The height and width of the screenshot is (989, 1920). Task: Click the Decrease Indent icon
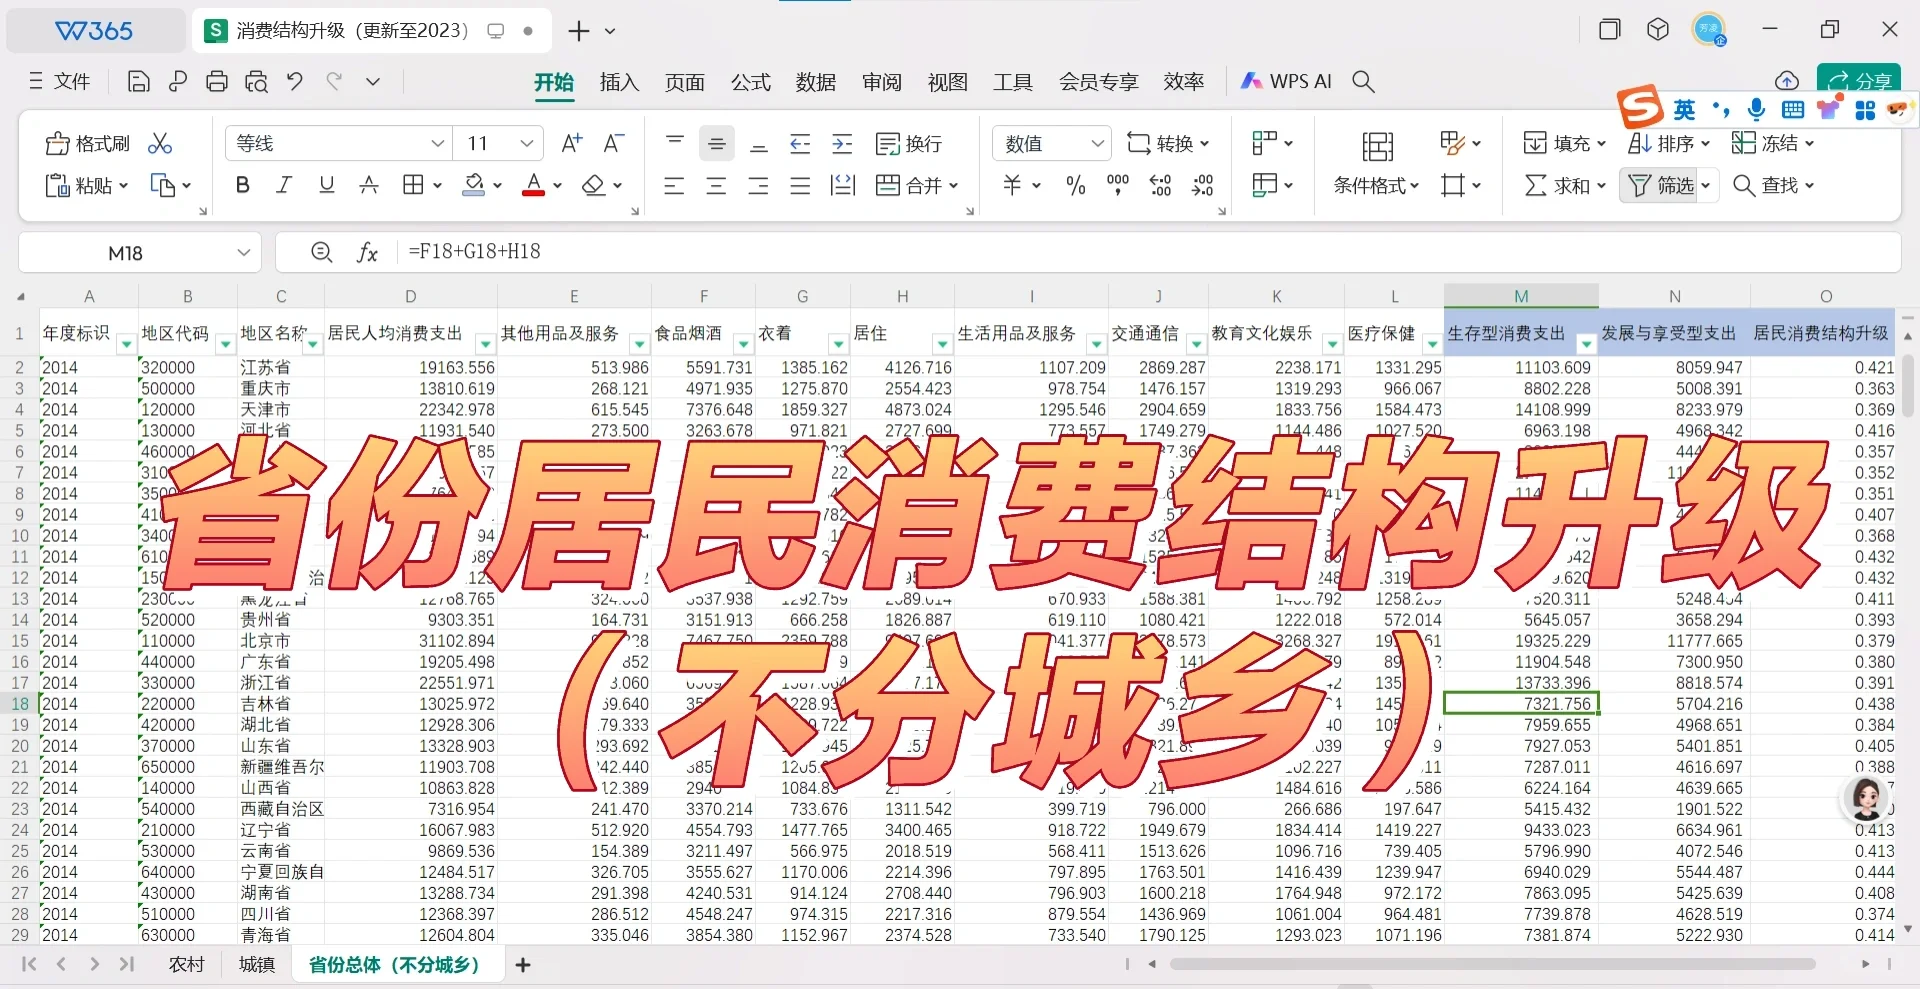(x=800, y=144)
